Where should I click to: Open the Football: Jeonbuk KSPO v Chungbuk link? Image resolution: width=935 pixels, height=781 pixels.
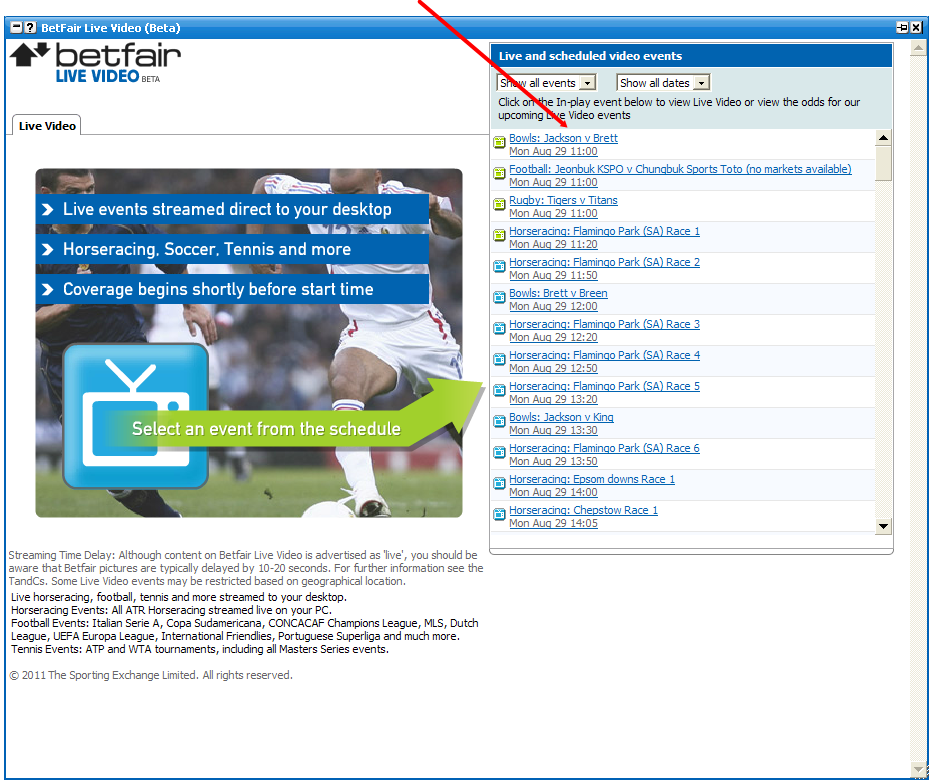(x=680, y=169)
